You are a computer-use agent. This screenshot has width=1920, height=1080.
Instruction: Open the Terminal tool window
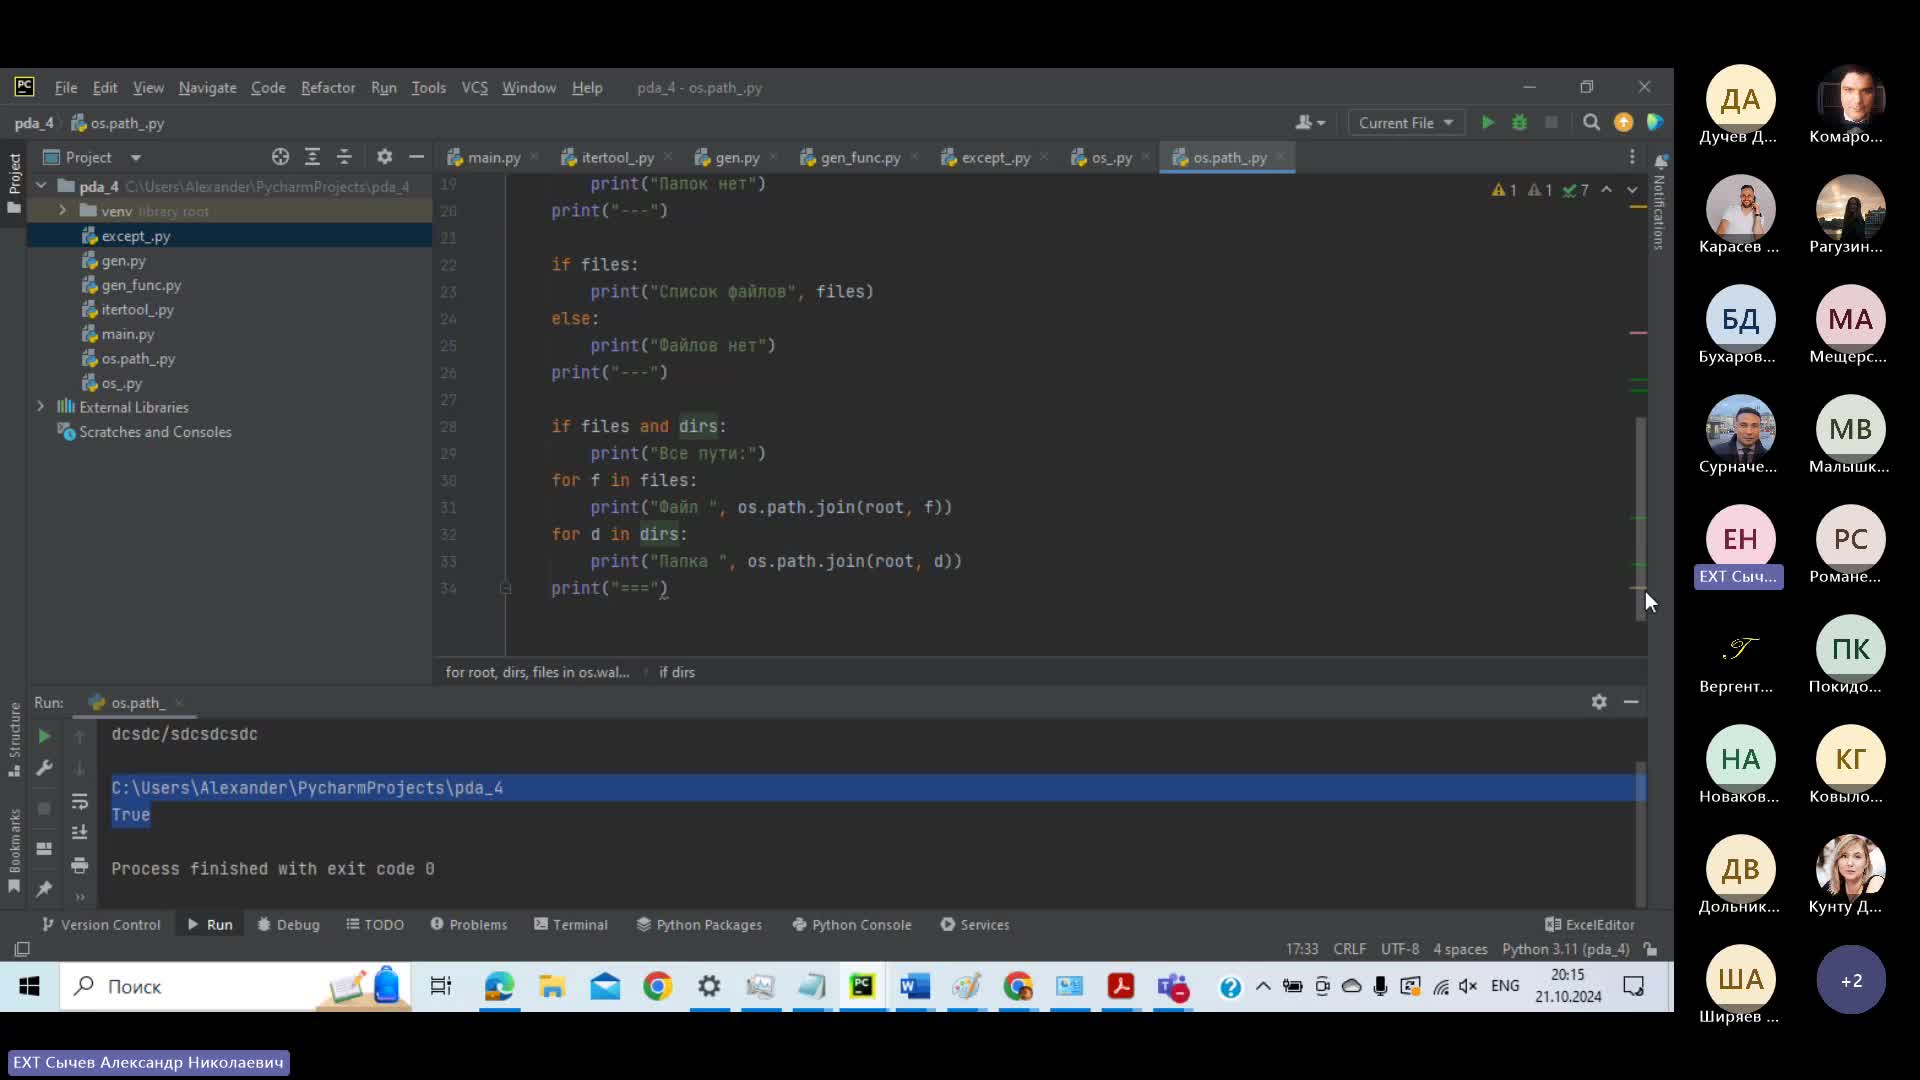pyautogui.click(x=571, y=925)
